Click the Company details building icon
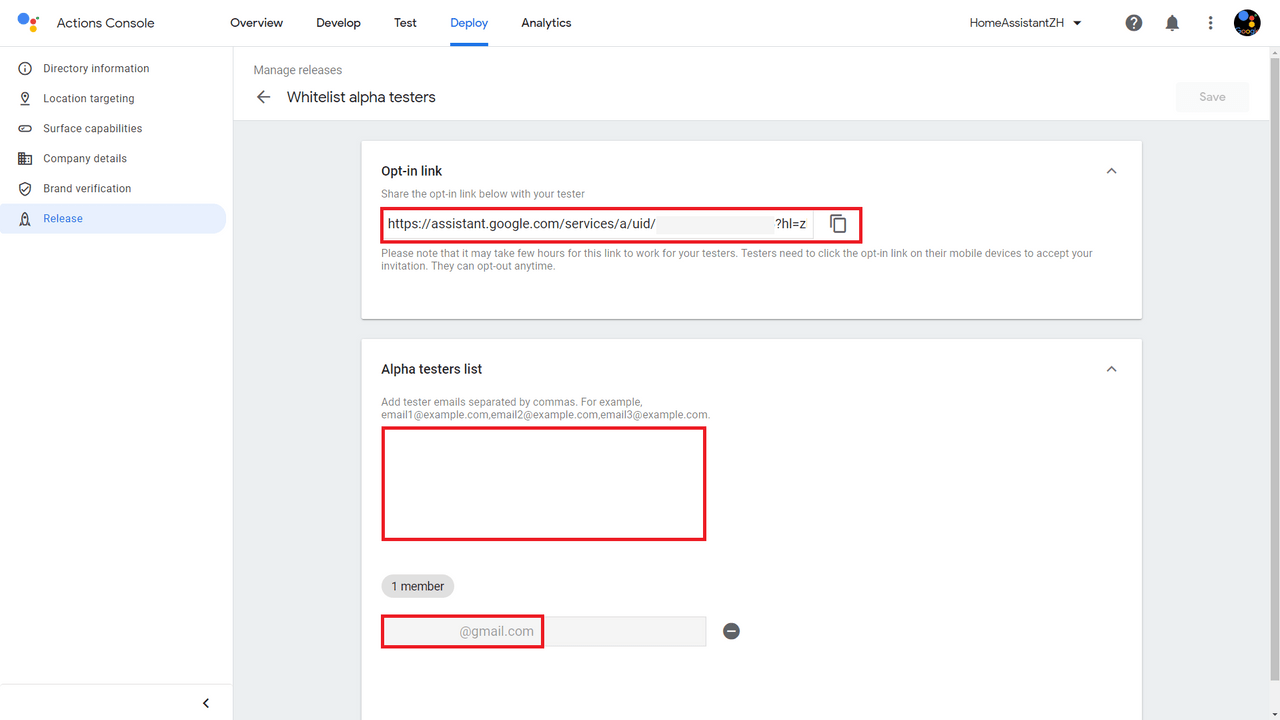 click(25, 159)
